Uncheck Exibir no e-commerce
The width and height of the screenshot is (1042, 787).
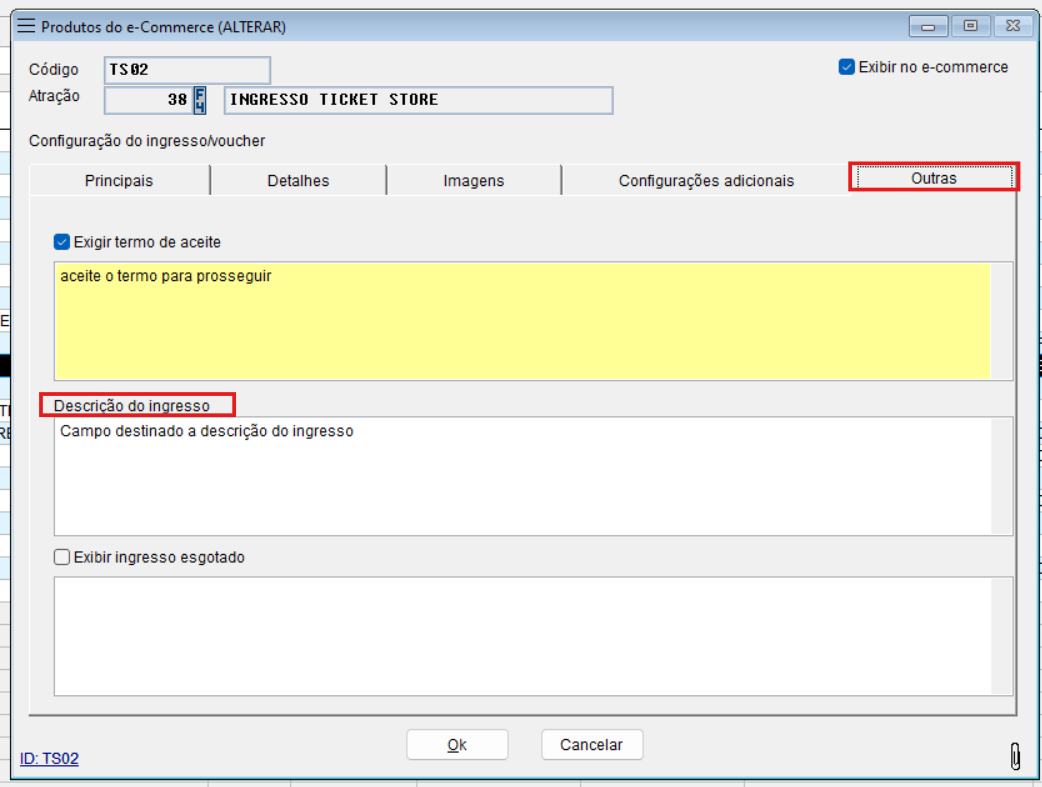click(x=847, y=67)
